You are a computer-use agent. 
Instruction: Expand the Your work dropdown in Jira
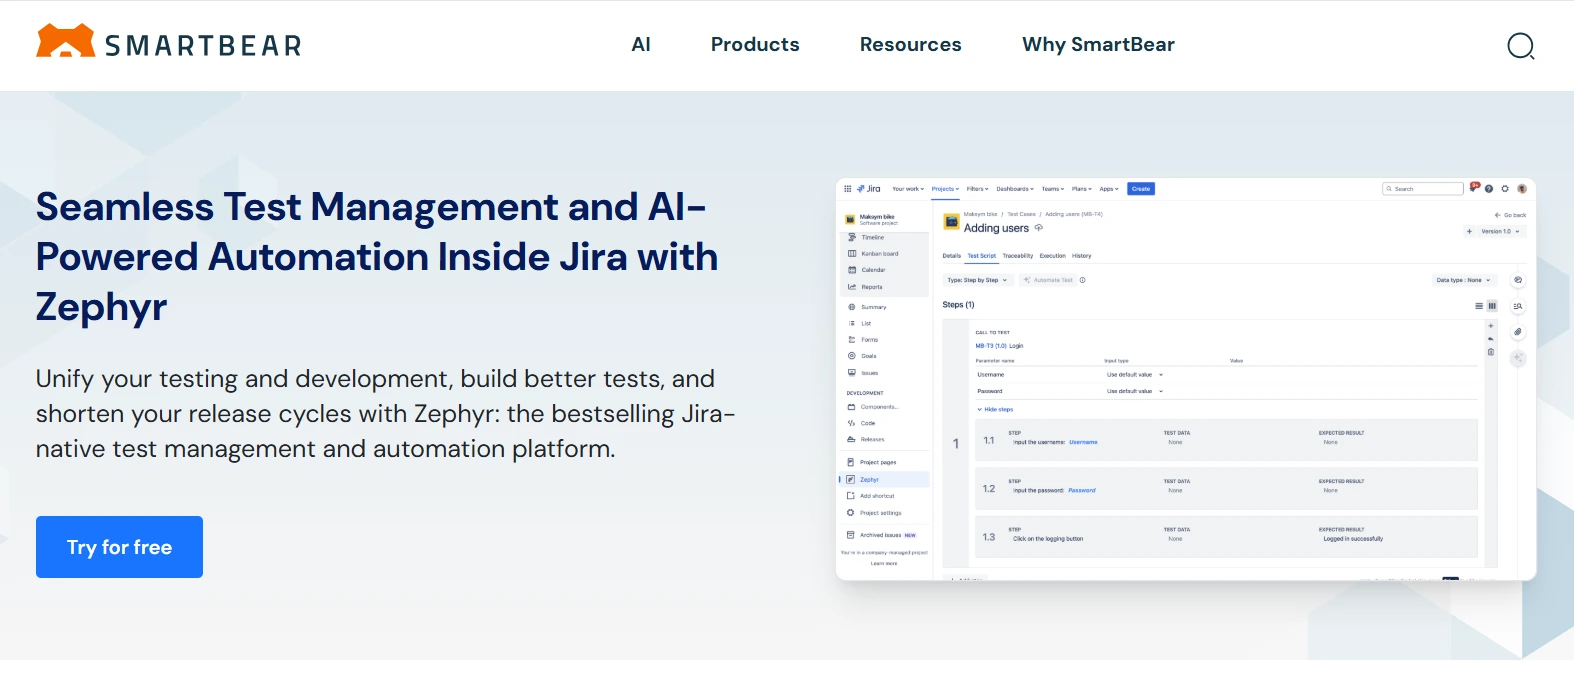[x=908, y=188]
